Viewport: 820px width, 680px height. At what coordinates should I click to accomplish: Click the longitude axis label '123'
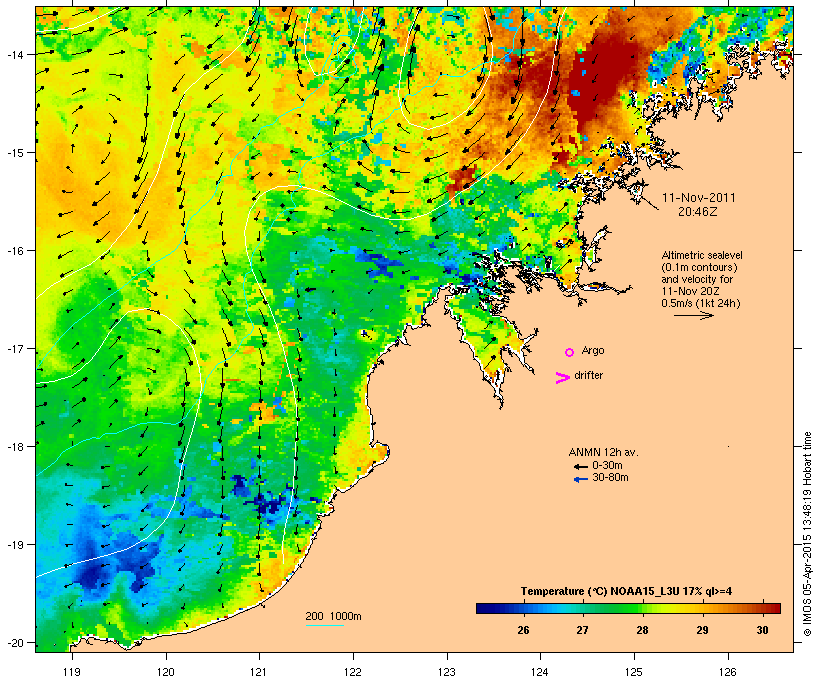(x=447, y=672)
